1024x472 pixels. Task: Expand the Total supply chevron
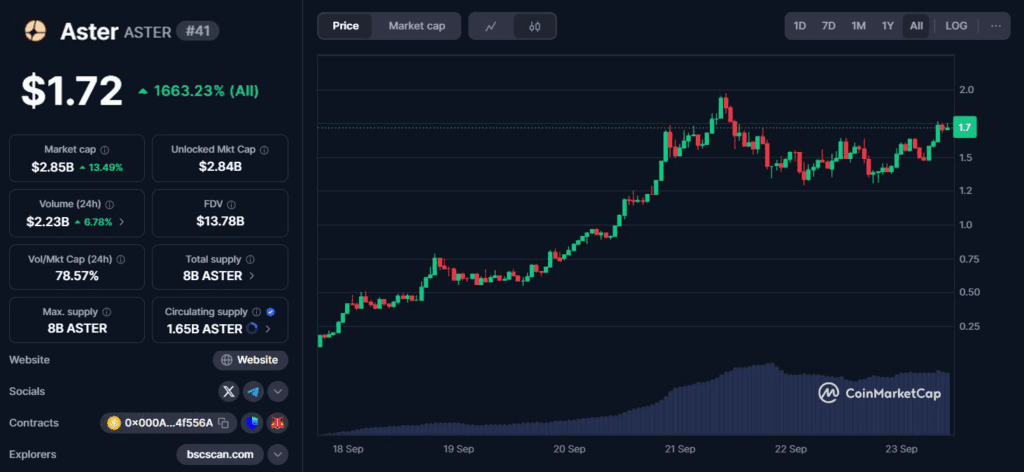pyautogui.click(x=252, y=275)
